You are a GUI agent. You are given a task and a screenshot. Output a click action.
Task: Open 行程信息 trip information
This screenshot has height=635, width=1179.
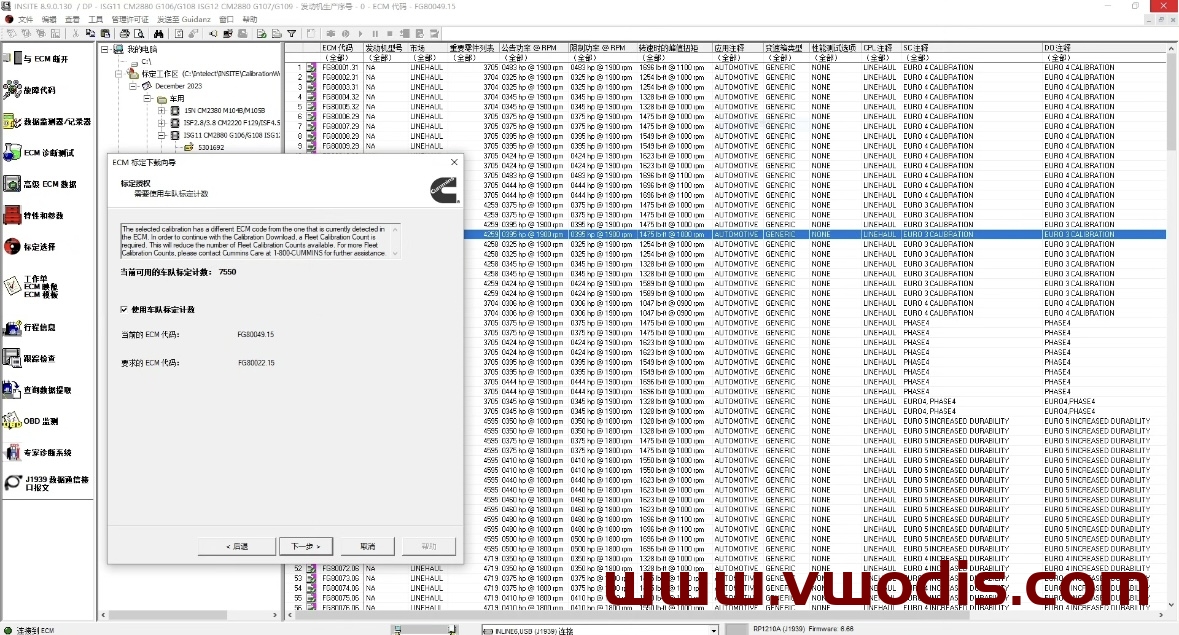pos(30,328)
